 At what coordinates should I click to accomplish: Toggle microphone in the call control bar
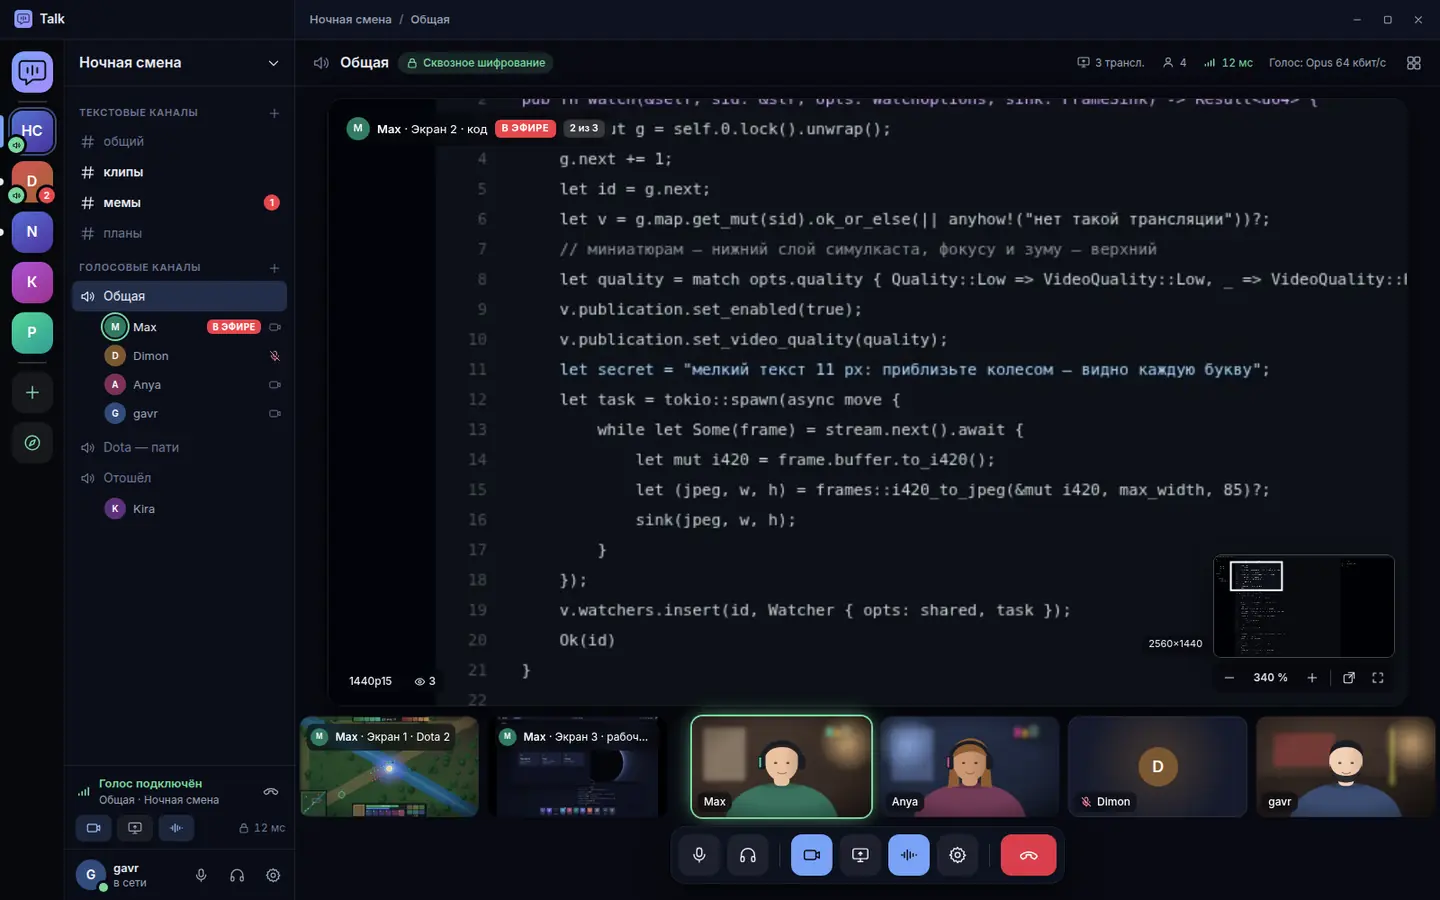[x=699, y=855]
